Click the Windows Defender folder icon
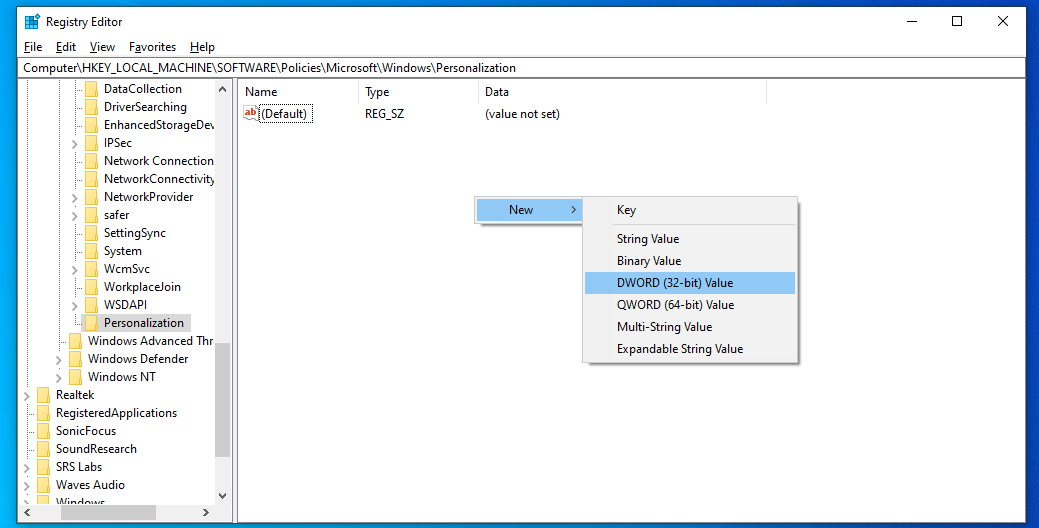The image size is (1039, 528). (x=76, y=359)
